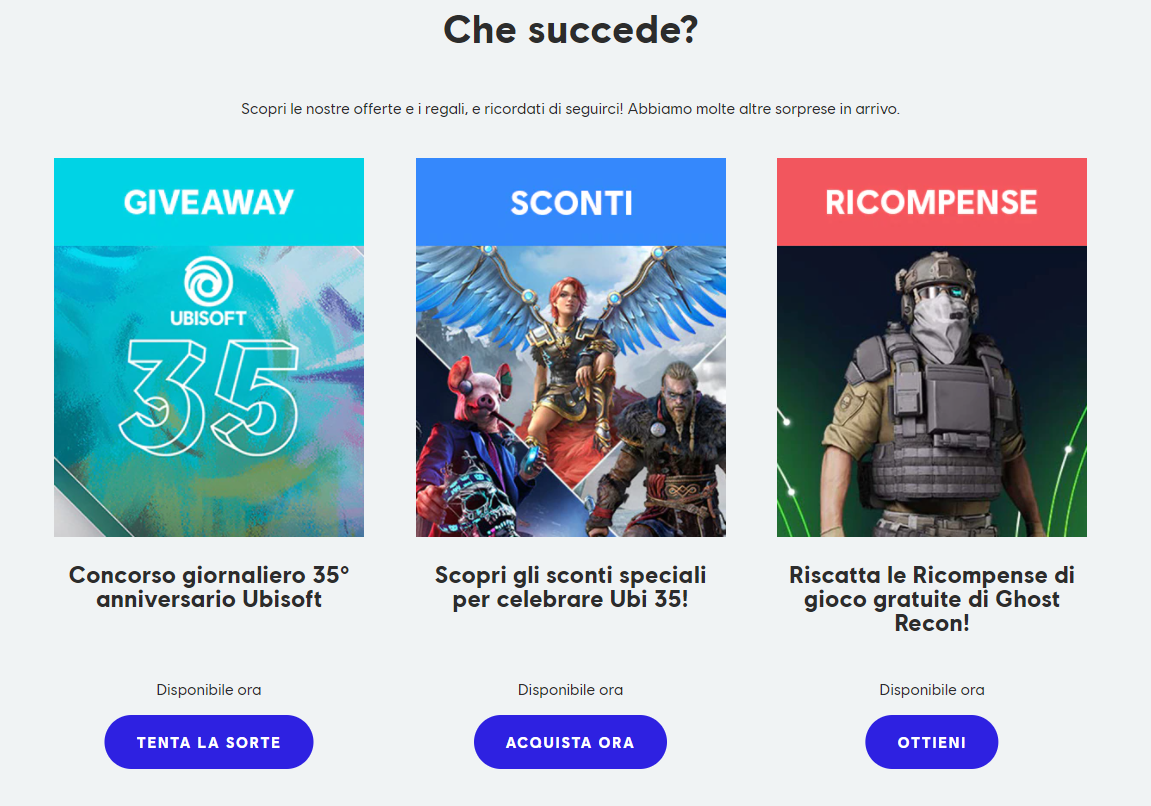The height and width of the screenshot is (806, 1151).
Task: Open the Sconti games artwork image
Action: tap(570, 391)
